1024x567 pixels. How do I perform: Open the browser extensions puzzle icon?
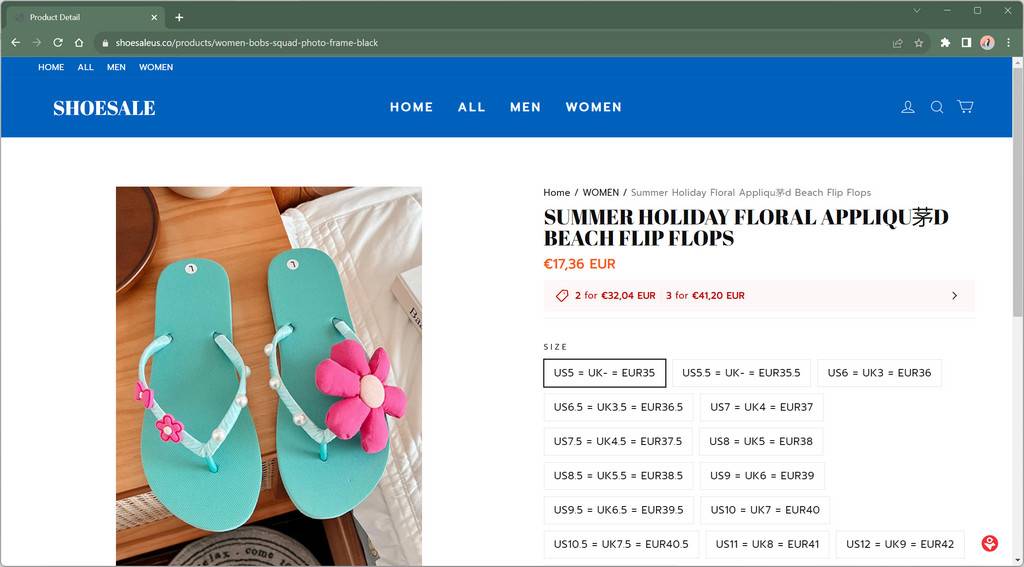[x=945, y=43]
